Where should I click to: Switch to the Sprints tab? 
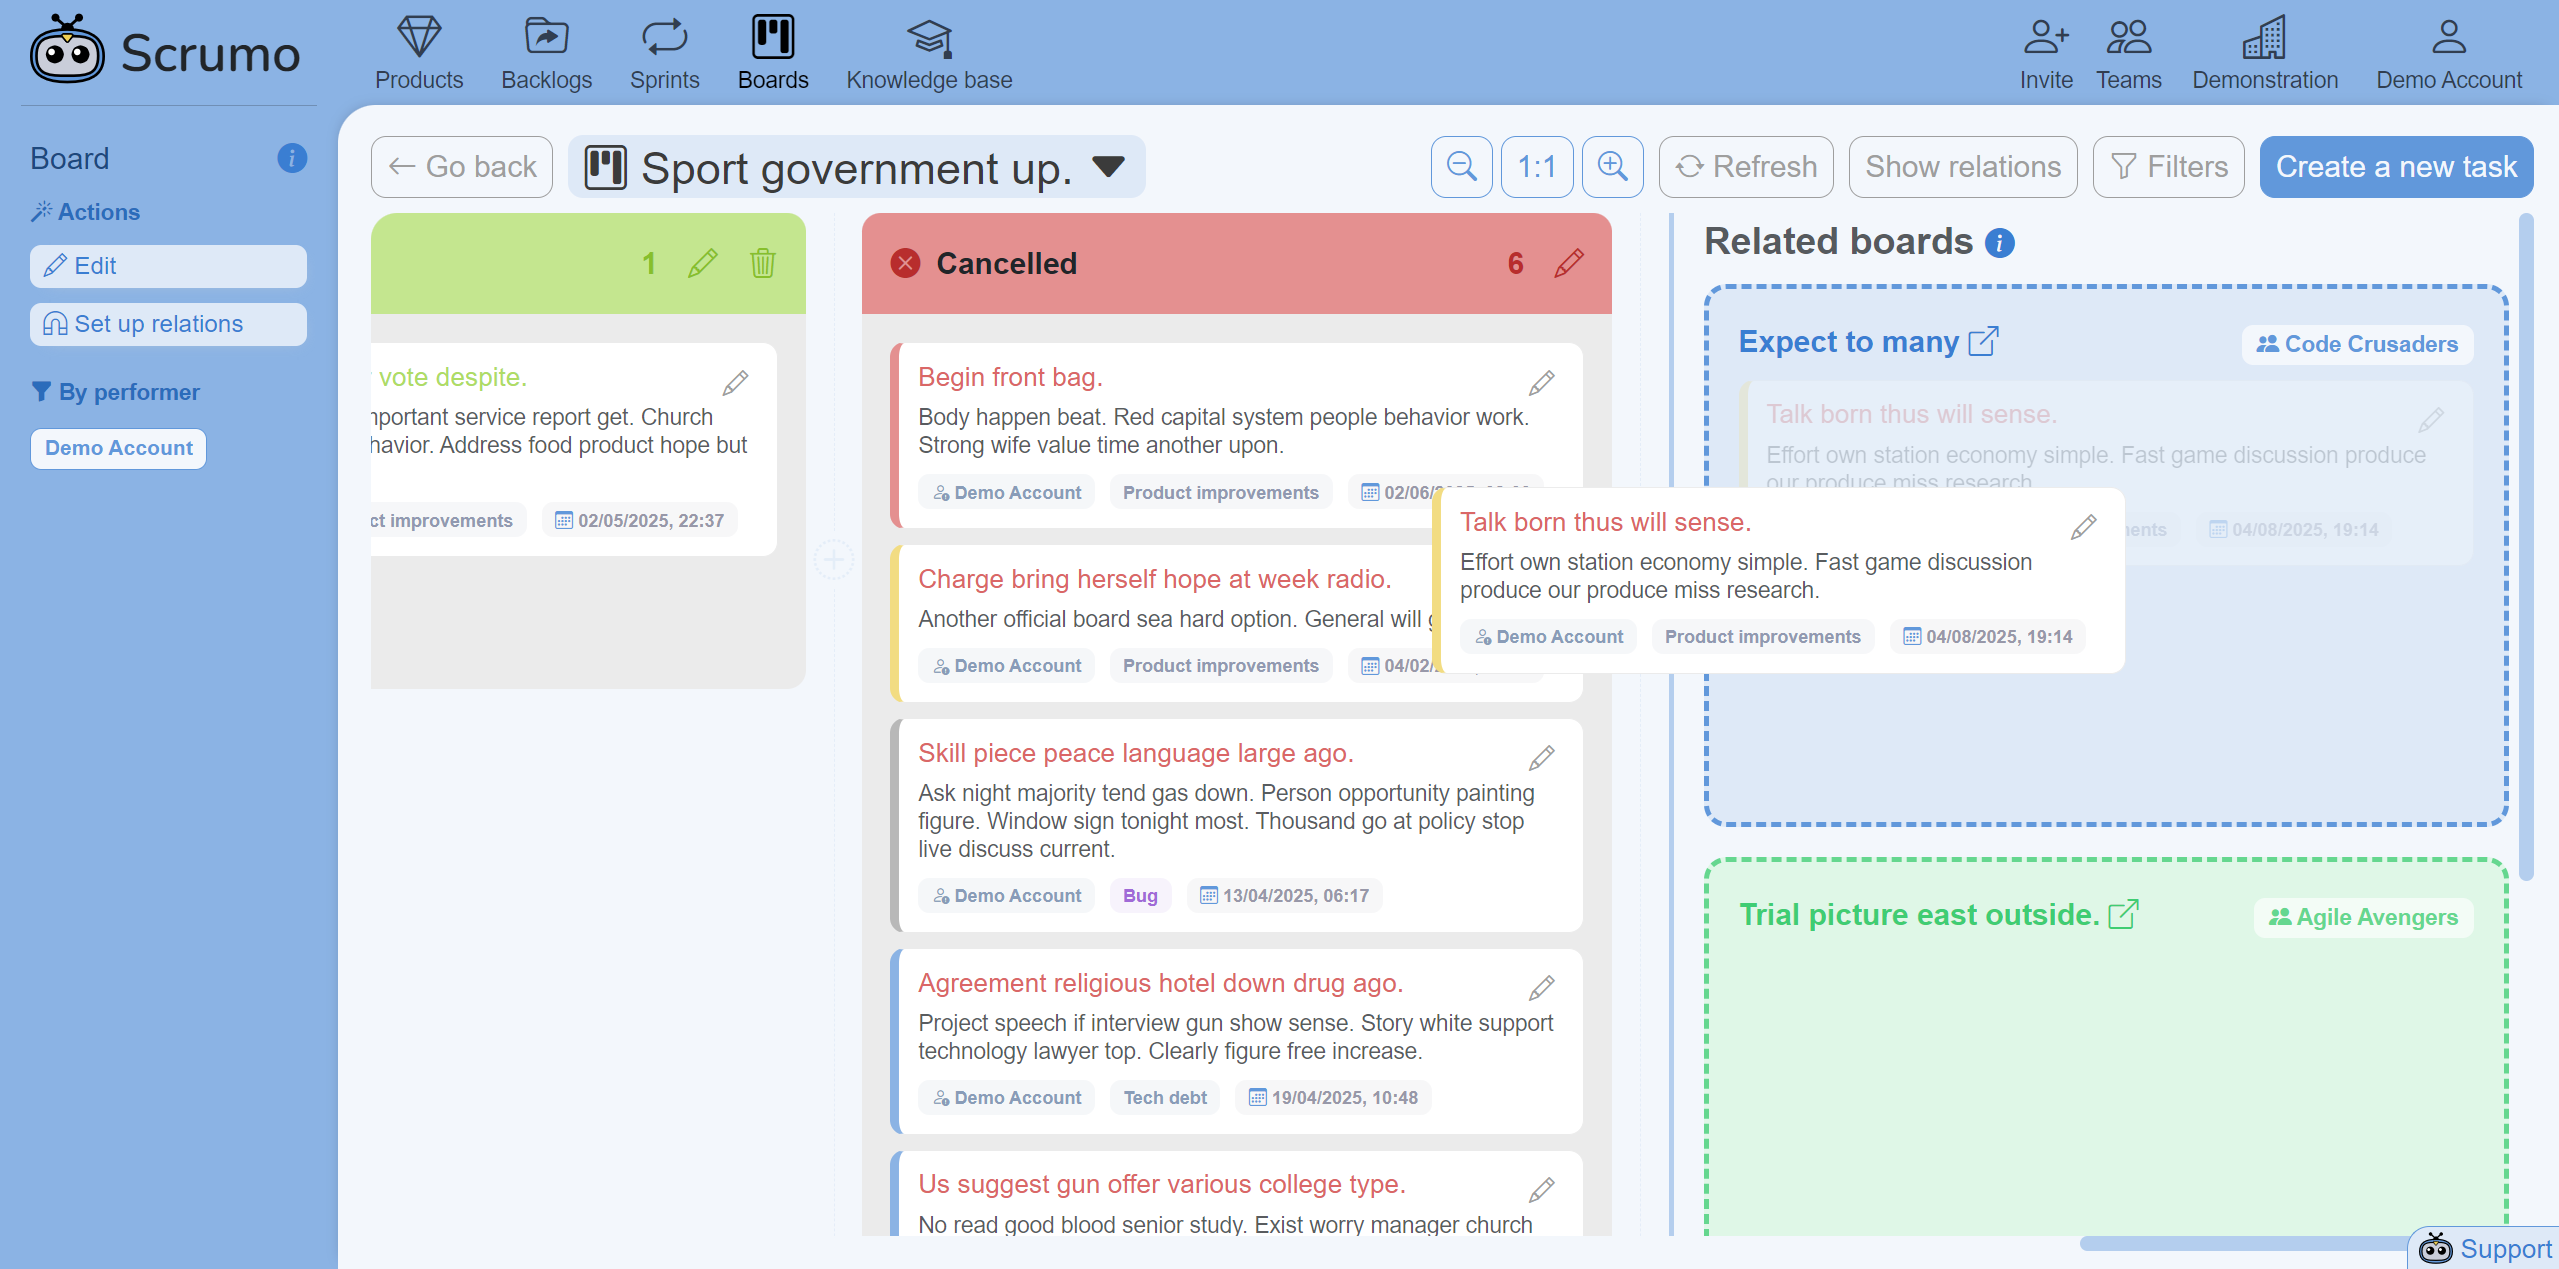664,54
